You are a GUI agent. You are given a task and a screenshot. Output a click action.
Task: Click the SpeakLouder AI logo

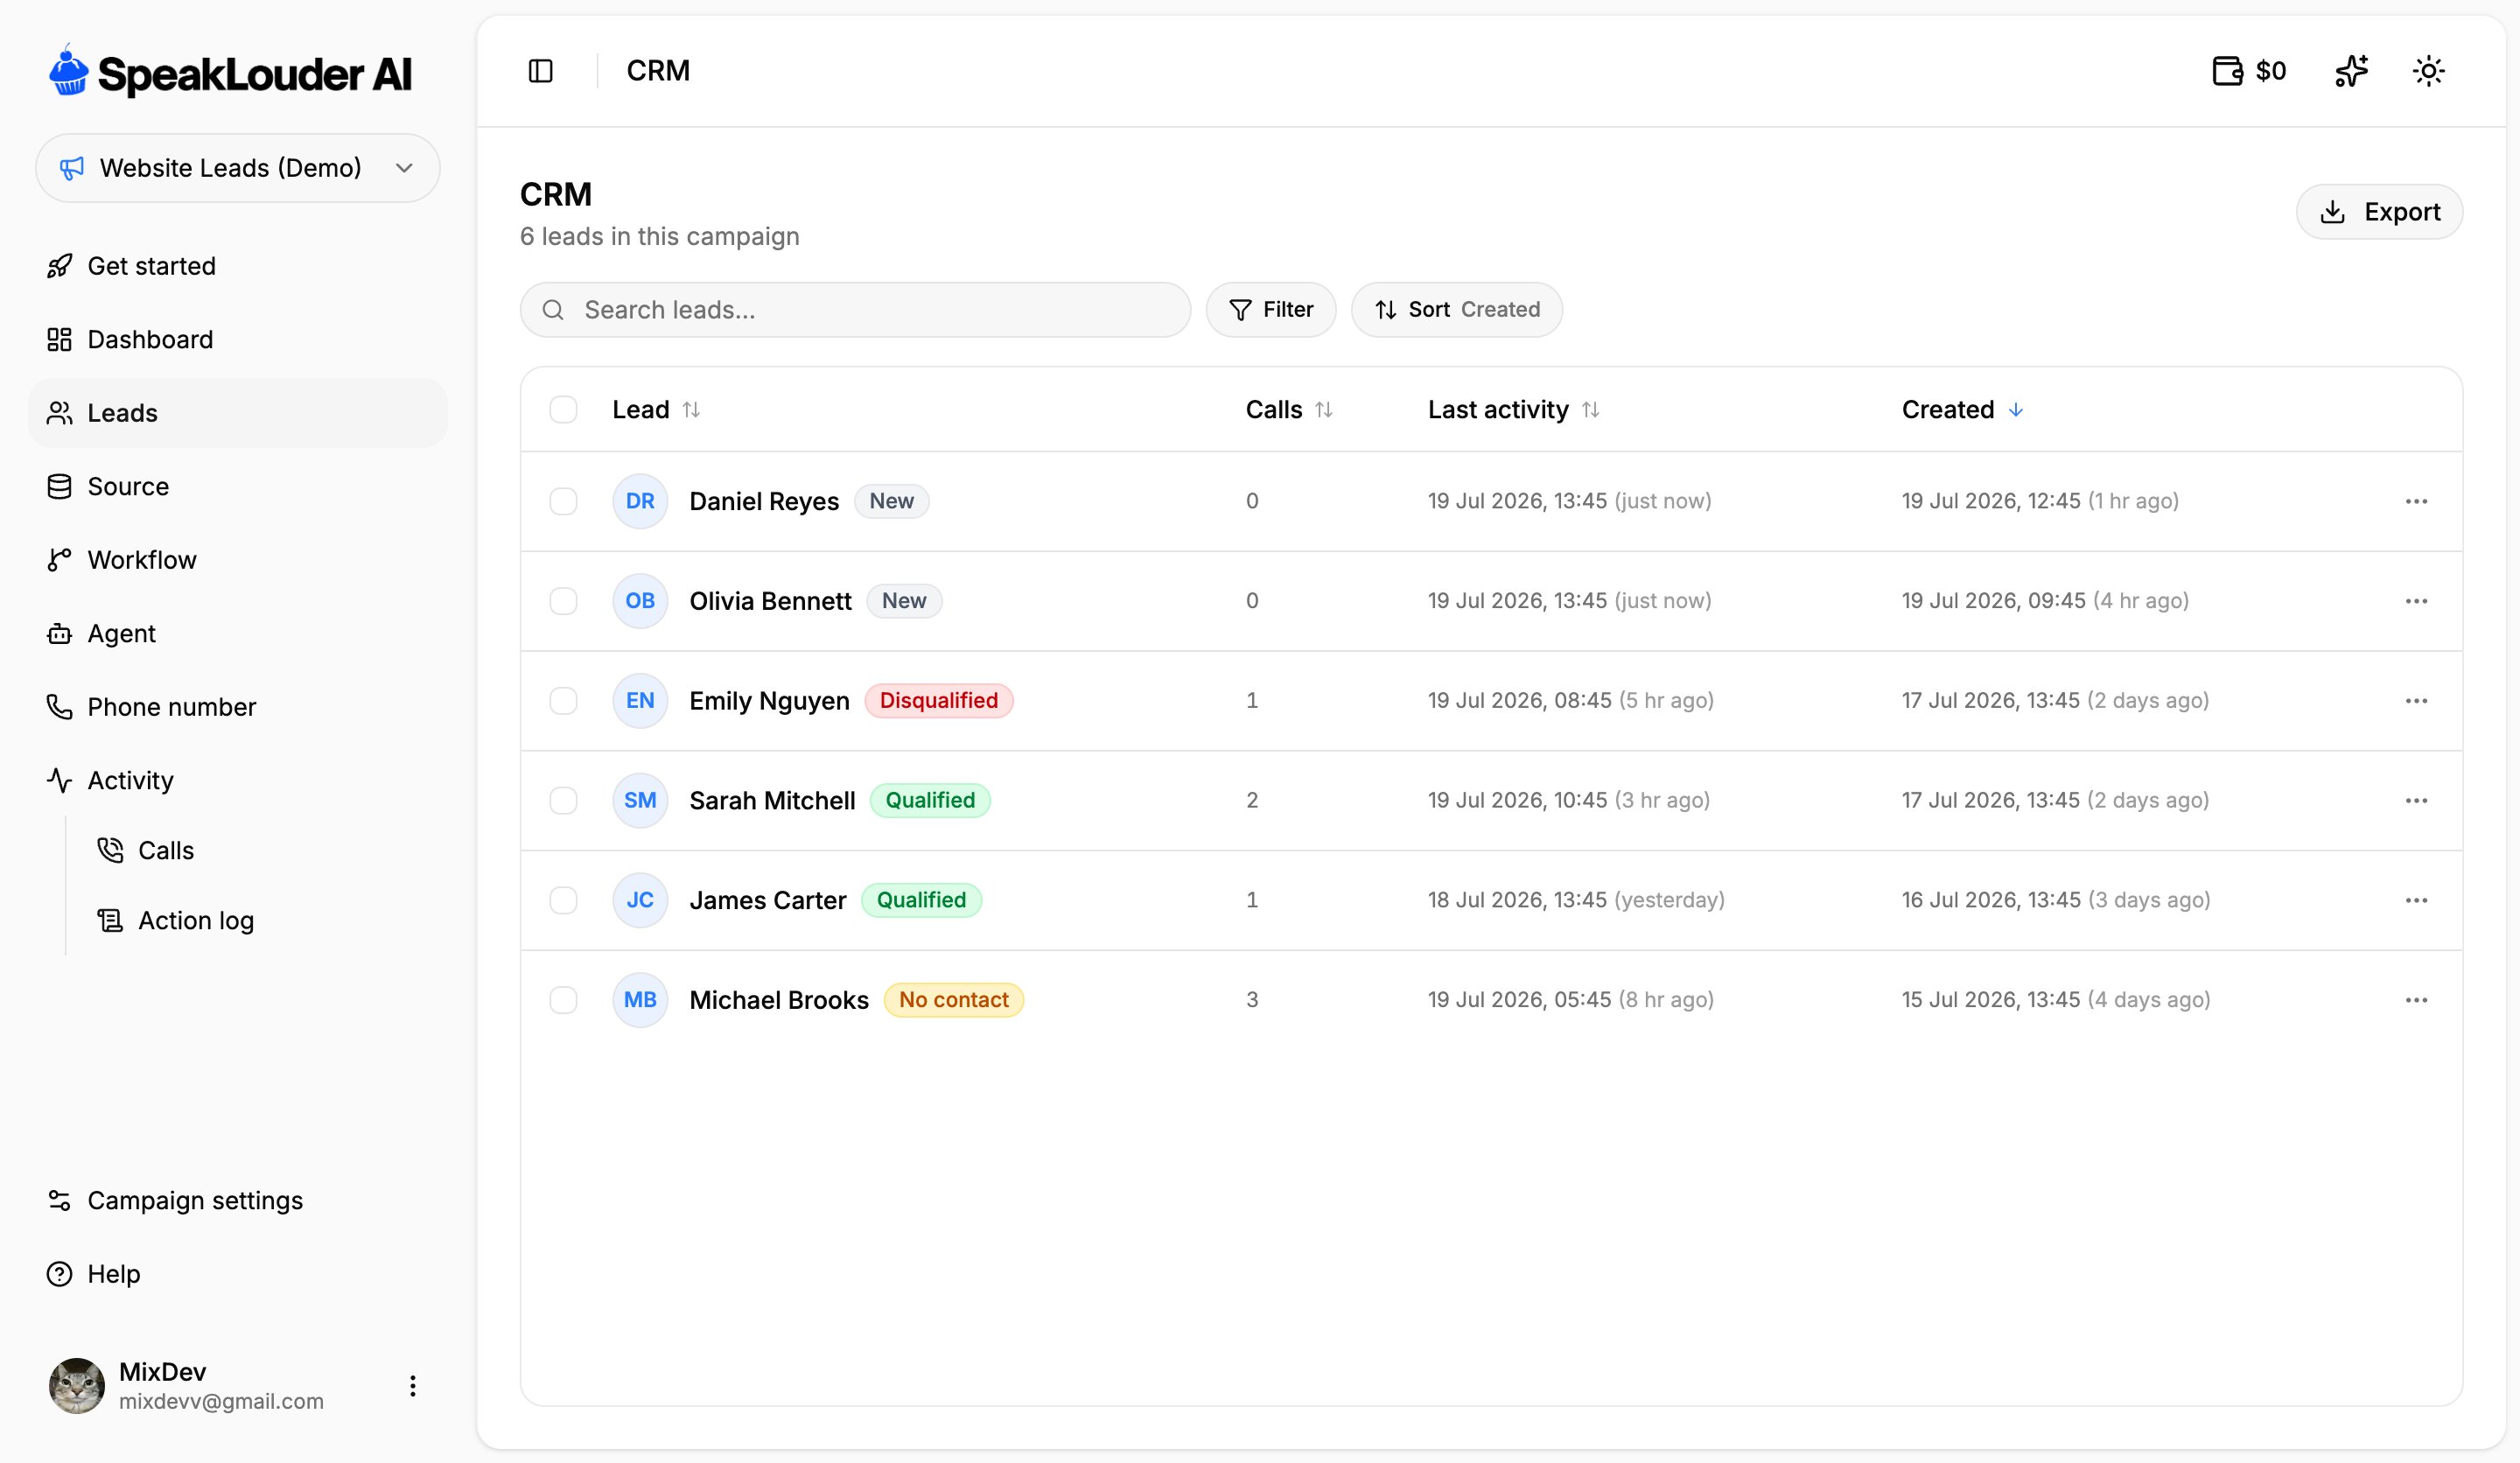pyautogui.click(x=231, y=72)
